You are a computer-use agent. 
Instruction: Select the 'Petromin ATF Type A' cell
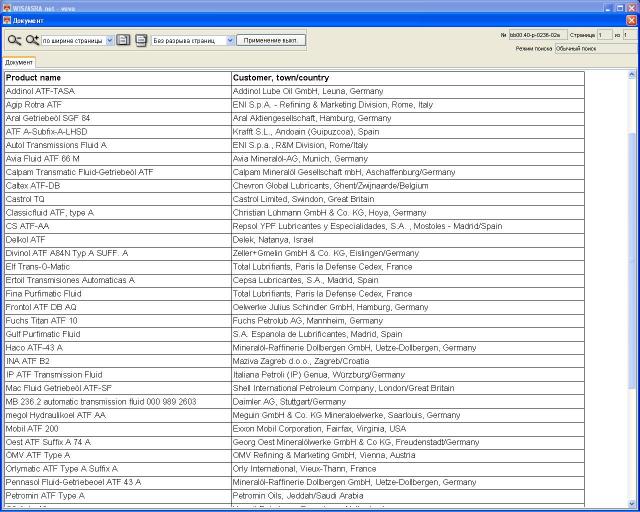(118, 496)
